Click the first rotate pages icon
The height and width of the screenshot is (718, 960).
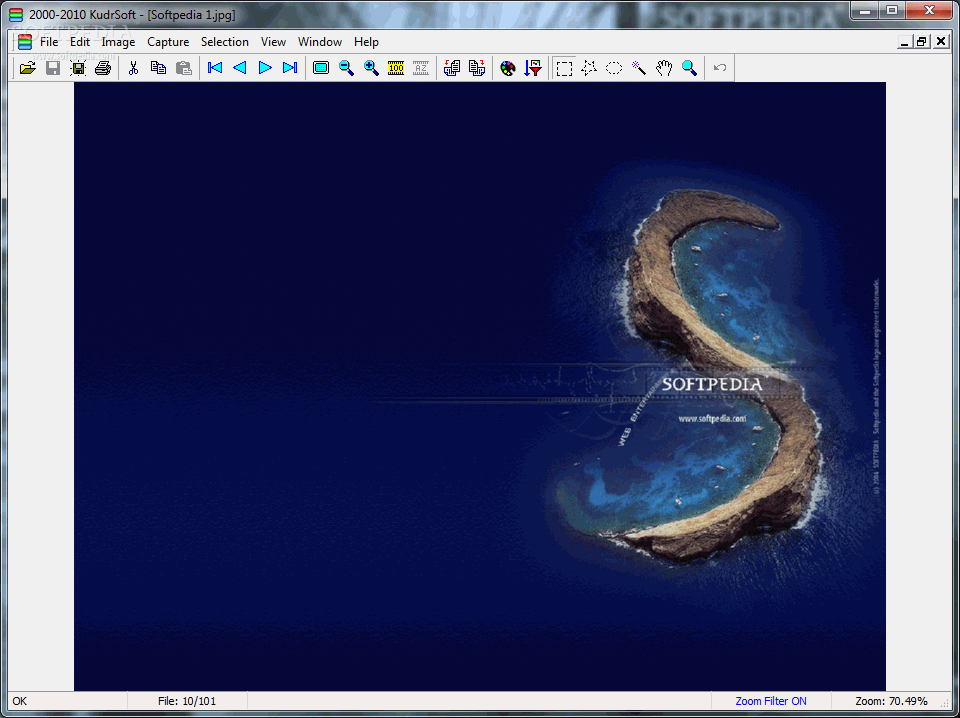point(452,68)
